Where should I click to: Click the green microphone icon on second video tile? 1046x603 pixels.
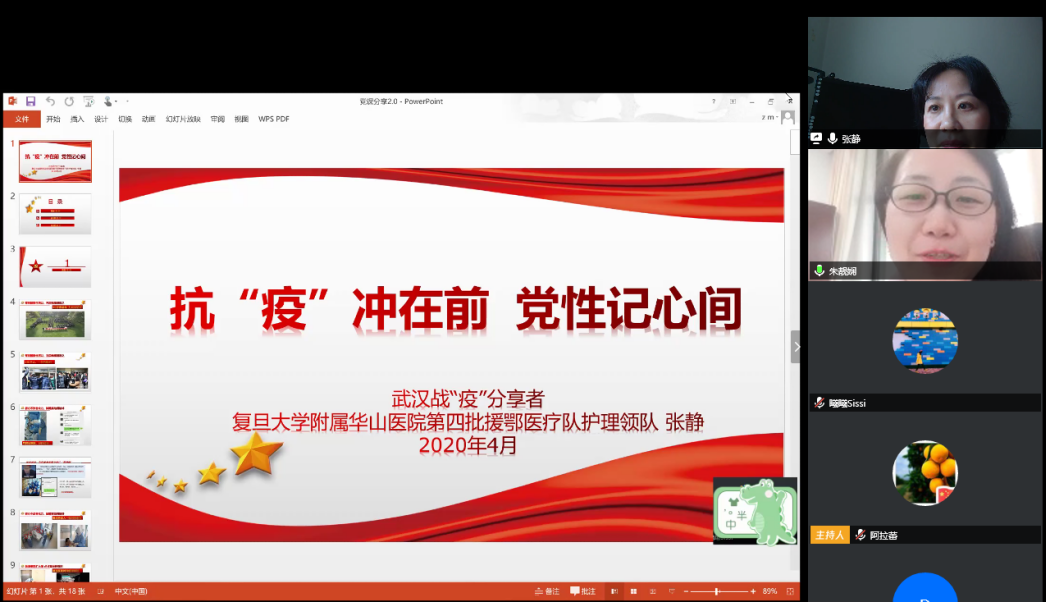coord(819,271)
